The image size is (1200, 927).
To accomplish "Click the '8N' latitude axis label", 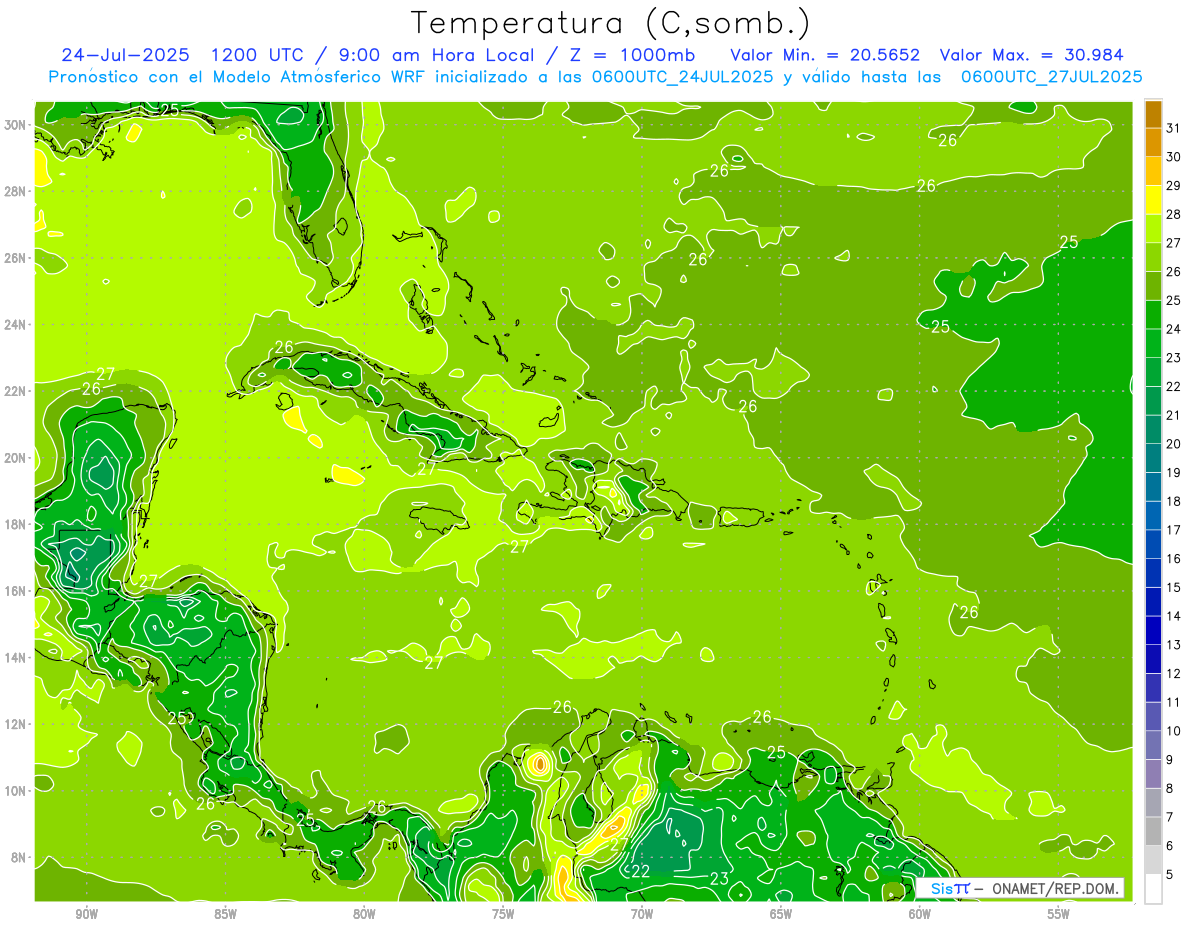I will pyautogui.click(x=19, y=857).
